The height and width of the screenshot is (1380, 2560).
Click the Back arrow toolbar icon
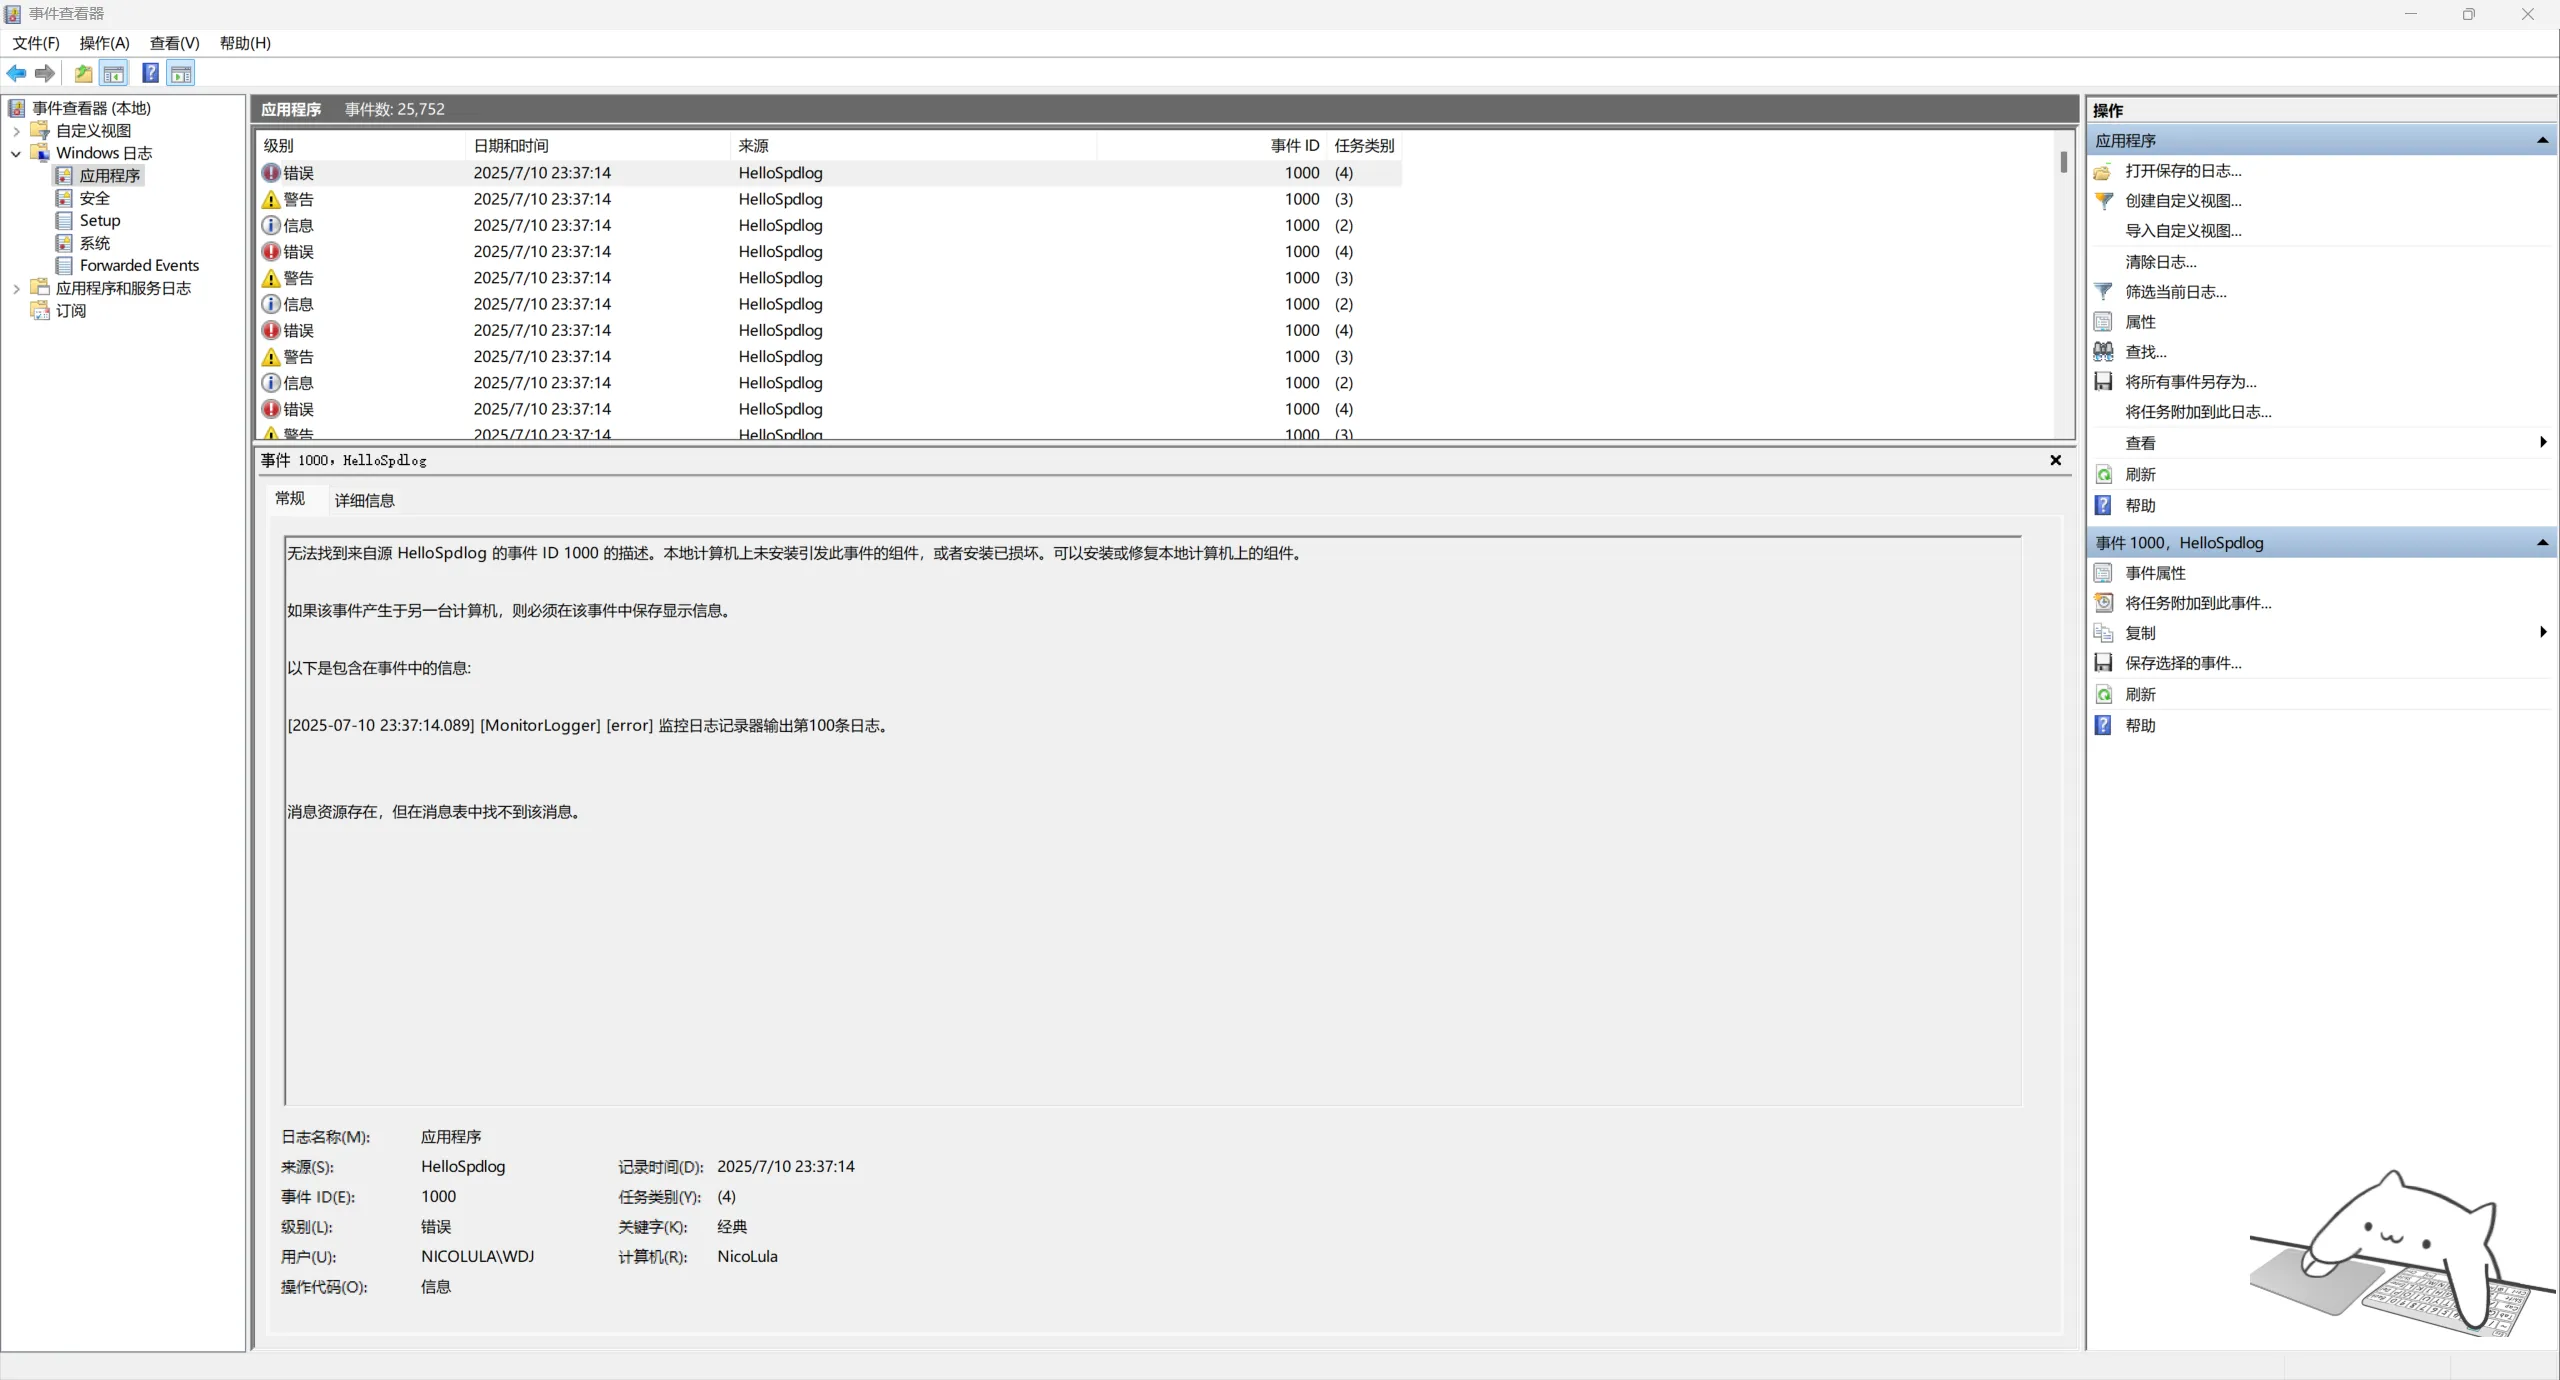click(16, 73)
